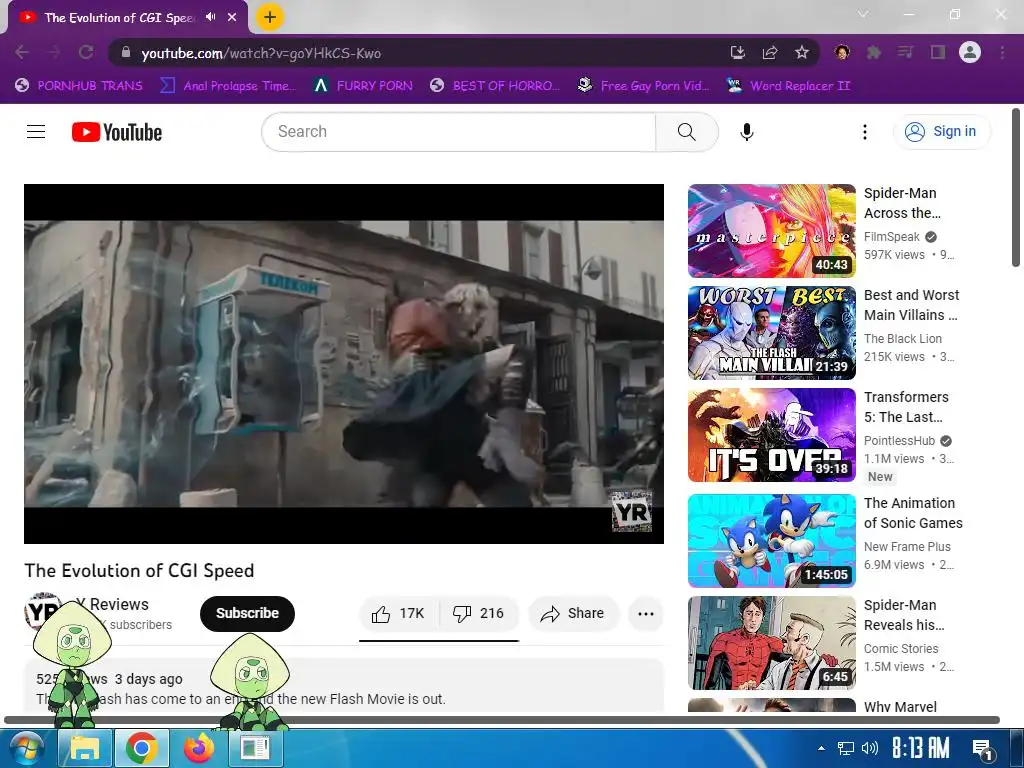Click the video title The Evolution of CGI Speed
The height and width of the screenshot is (768, 1024).
click(139, 570)
